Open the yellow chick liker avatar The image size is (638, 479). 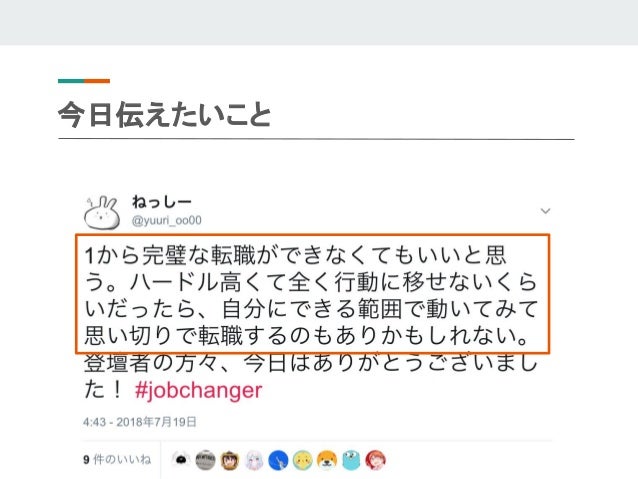tap(302, 460)
